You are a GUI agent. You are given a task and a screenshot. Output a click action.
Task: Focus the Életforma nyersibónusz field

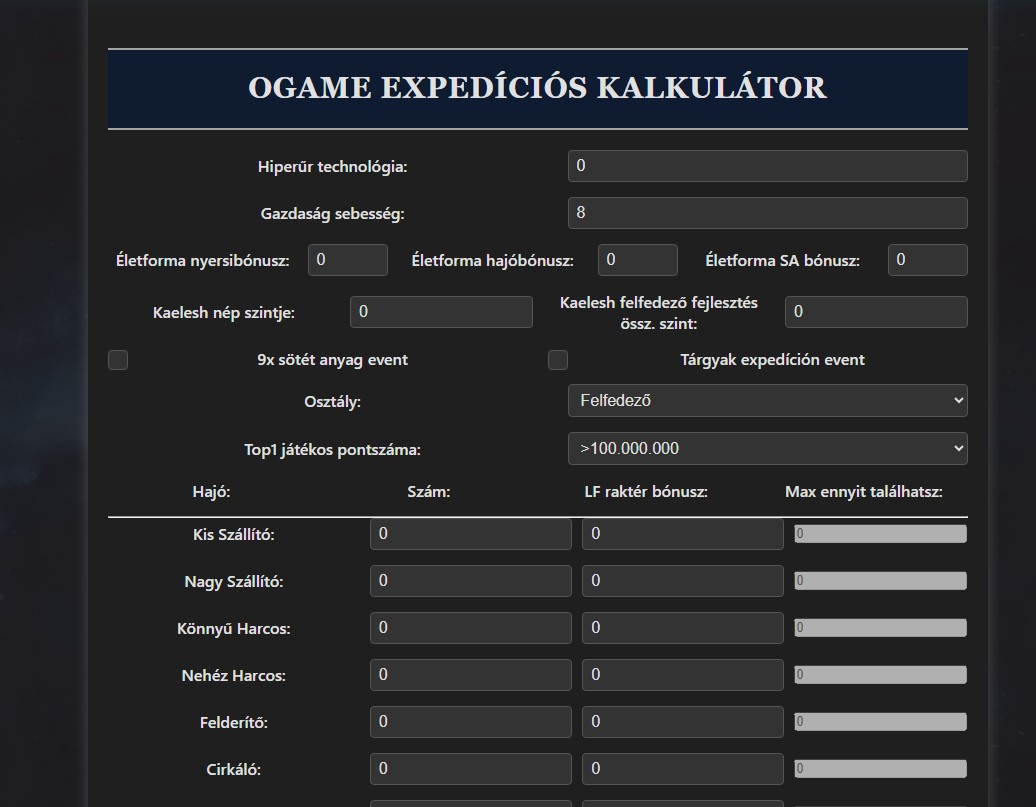(x=348, y=260)
